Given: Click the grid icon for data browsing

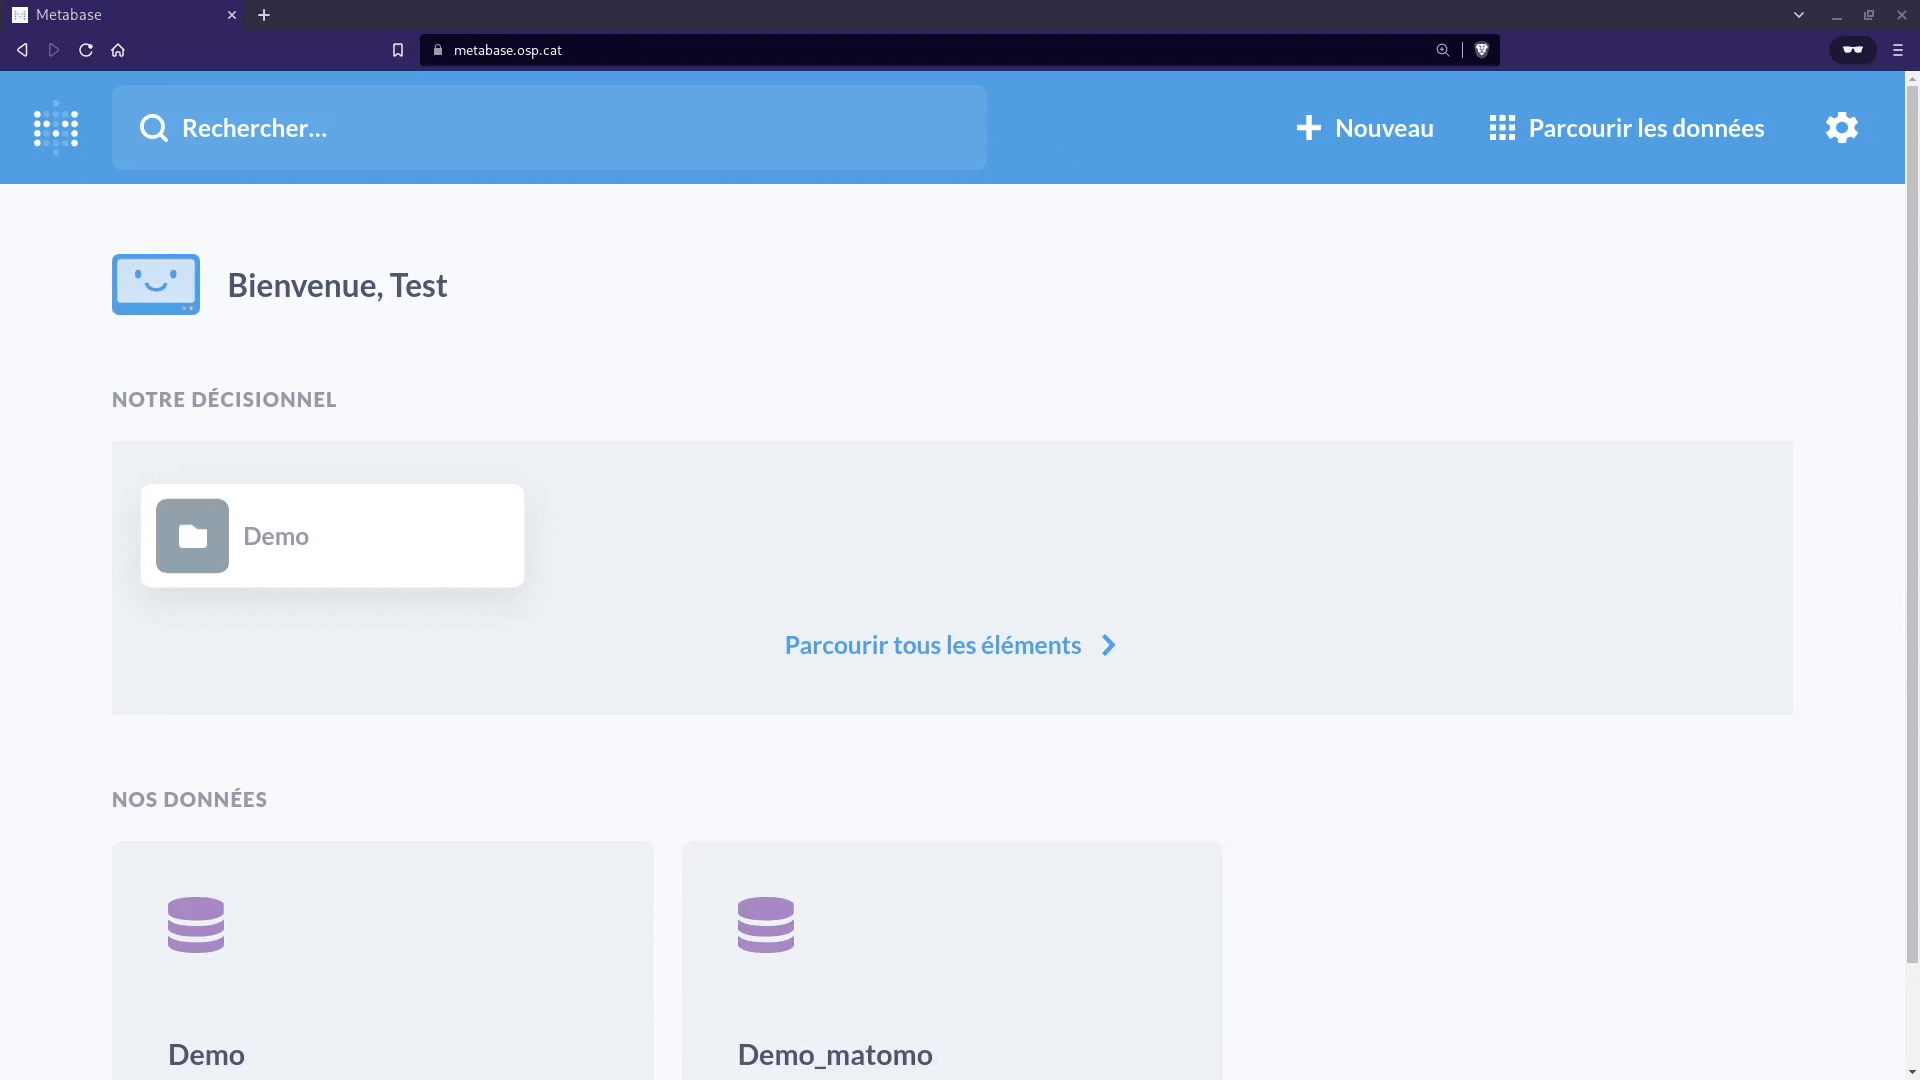Looking at the screenshot, I should point(1502,128).
